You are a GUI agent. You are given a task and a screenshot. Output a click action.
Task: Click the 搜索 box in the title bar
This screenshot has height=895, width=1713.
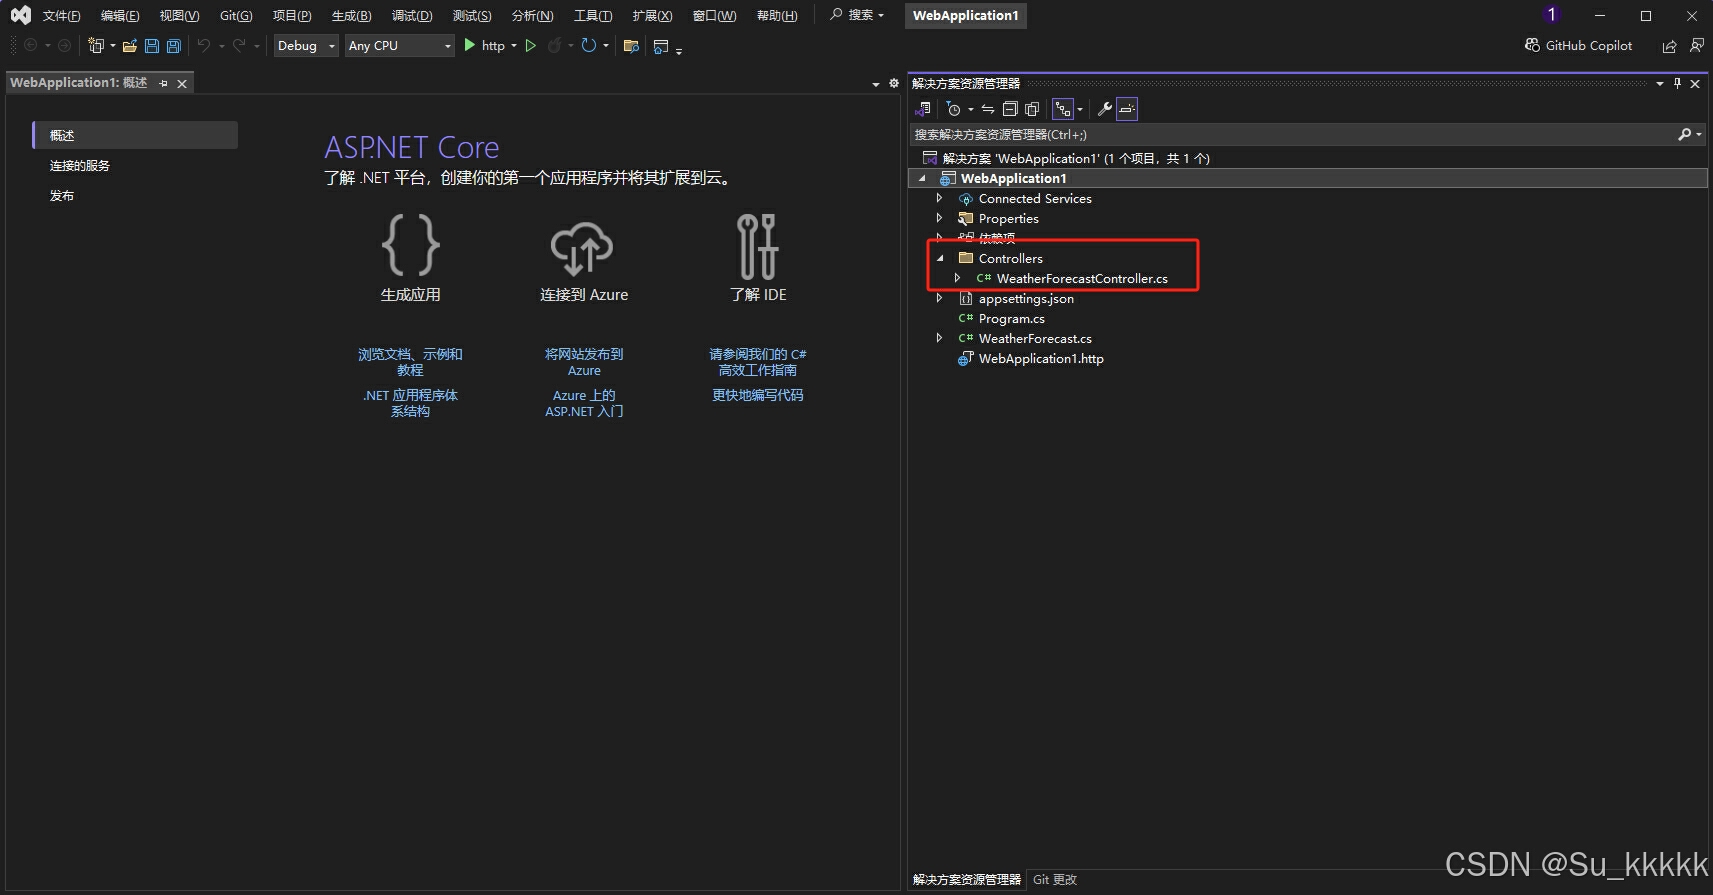(x=858, y=15)
